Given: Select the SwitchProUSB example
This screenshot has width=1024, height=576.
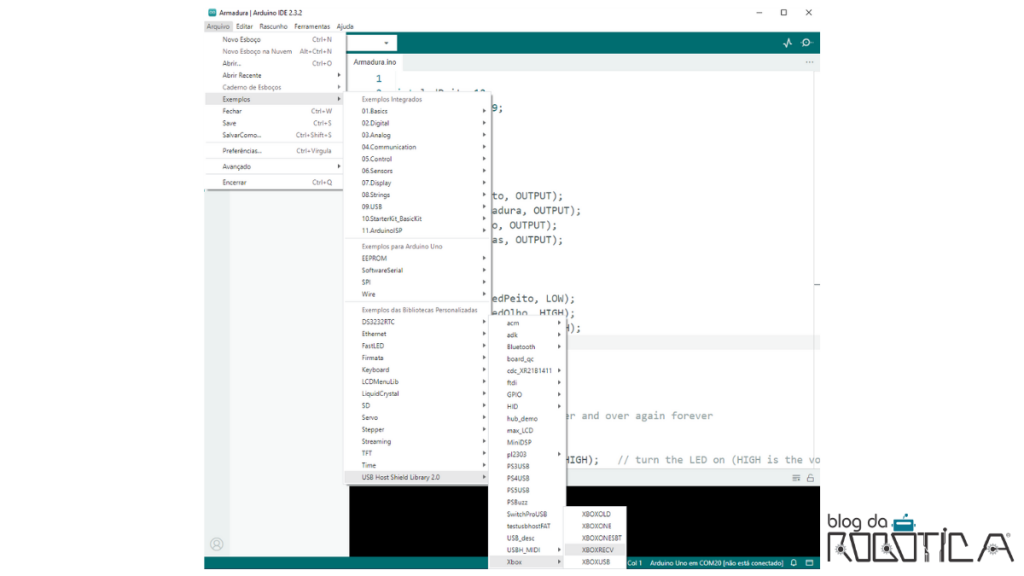Looking at the screenshot, I should coord(527,515).
